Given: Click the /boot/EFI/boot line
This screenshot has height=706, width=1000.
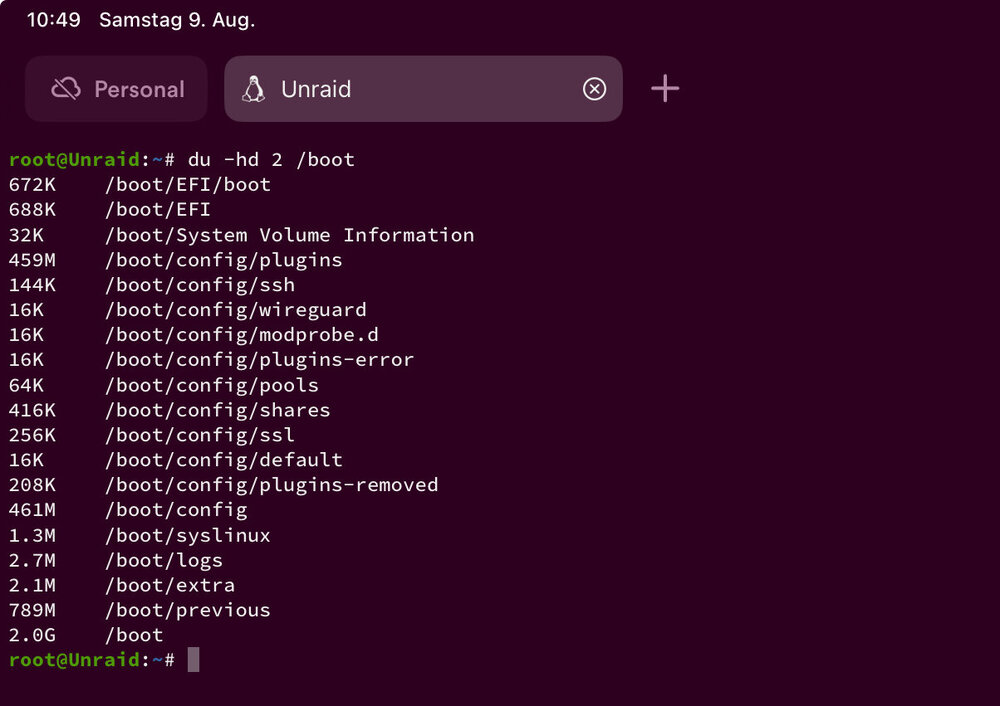Looking at the screenshot, I should (140, 185).
